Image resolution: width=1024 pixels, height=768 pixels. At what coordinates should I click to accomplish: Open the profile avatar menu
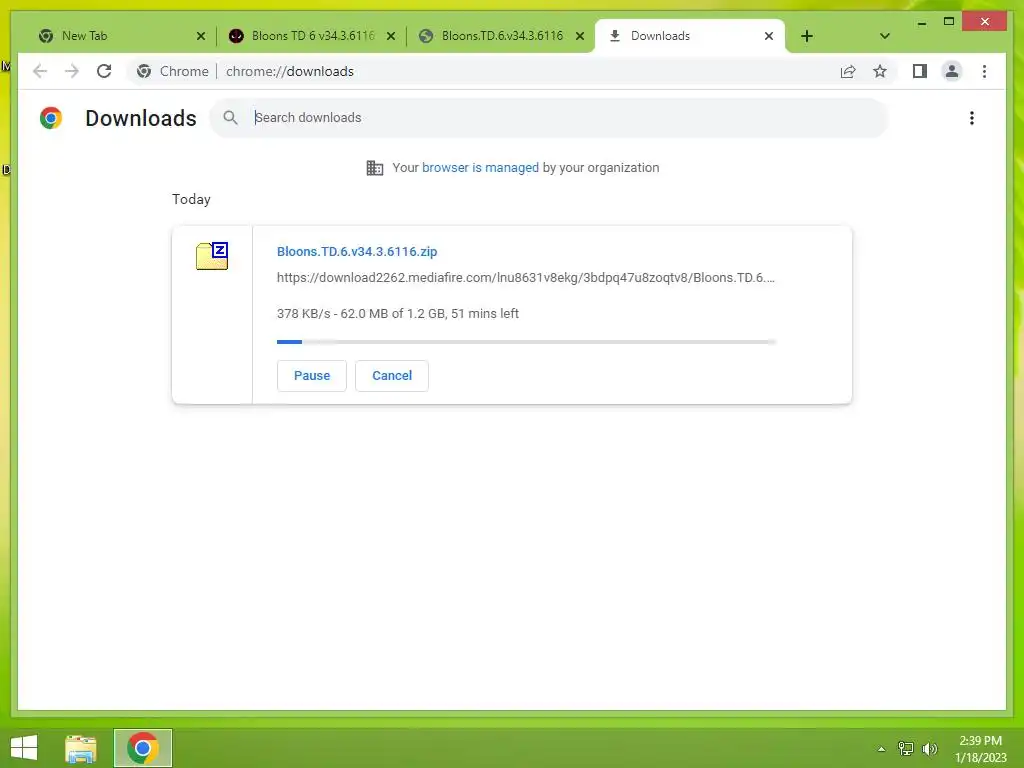click(952, 71)
